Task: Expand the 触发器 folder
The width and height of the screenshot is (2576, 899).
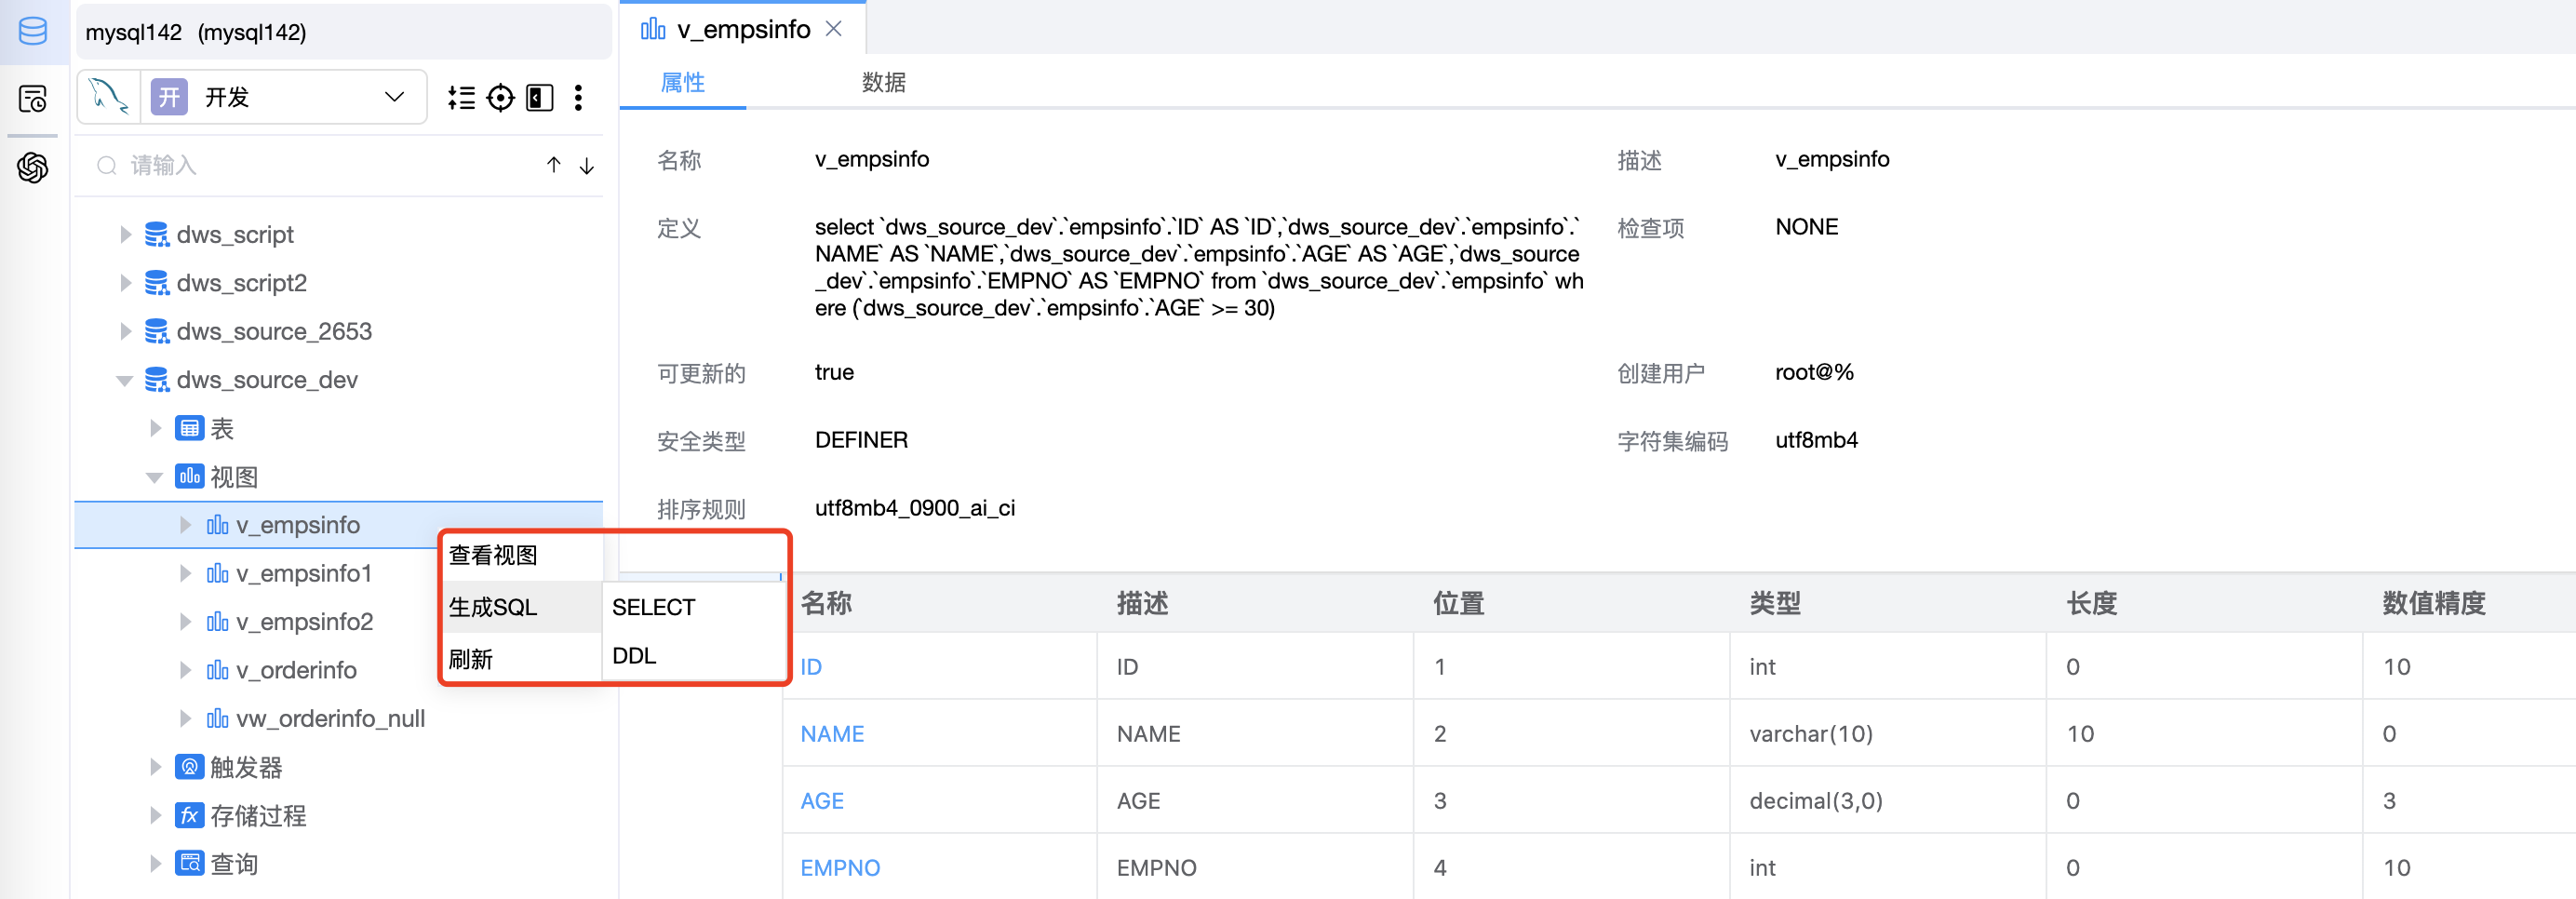Action: [155, 767]
